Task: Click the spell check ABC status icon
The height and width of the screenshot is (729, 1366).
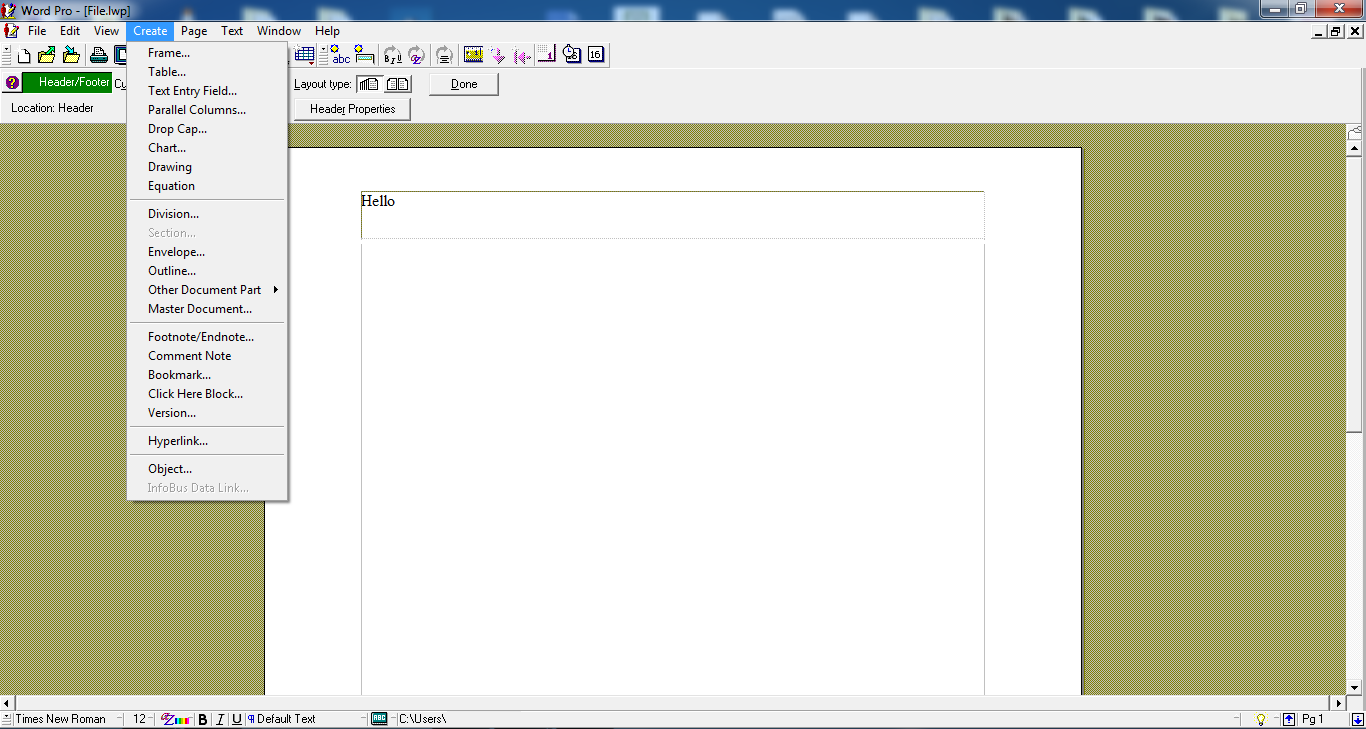Action: (x=379, y=718)
